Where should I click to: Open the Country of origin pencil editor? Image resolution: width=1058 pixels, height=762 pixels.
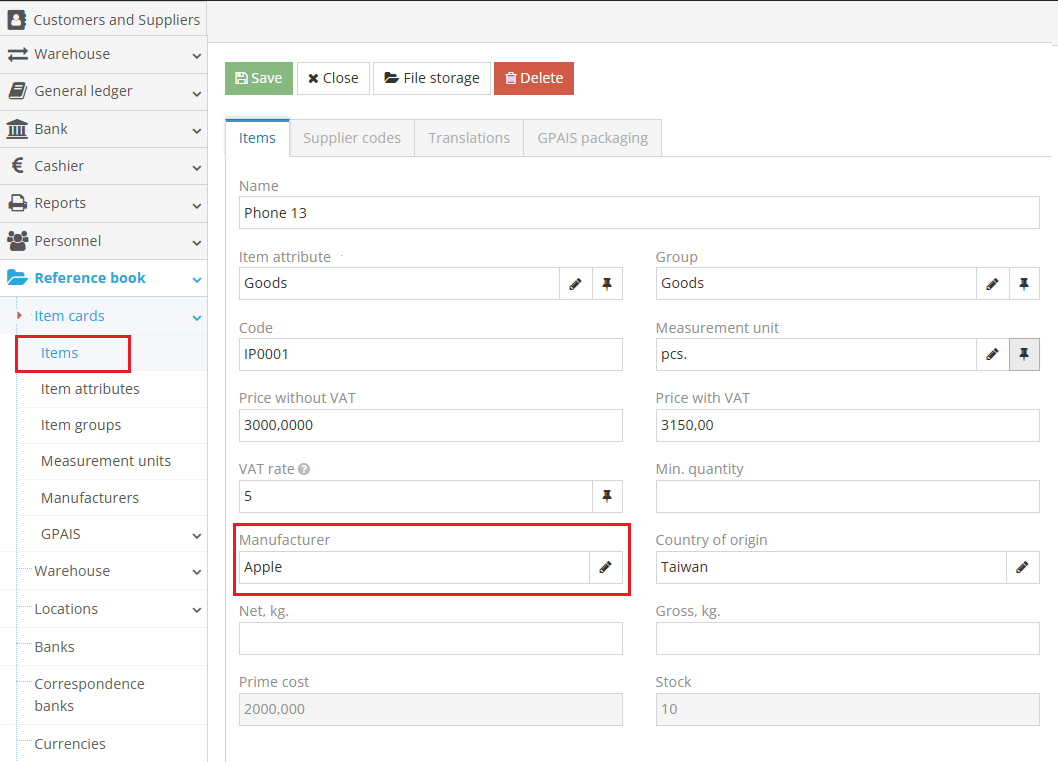pyautogui.click(x=1023, y=567)
